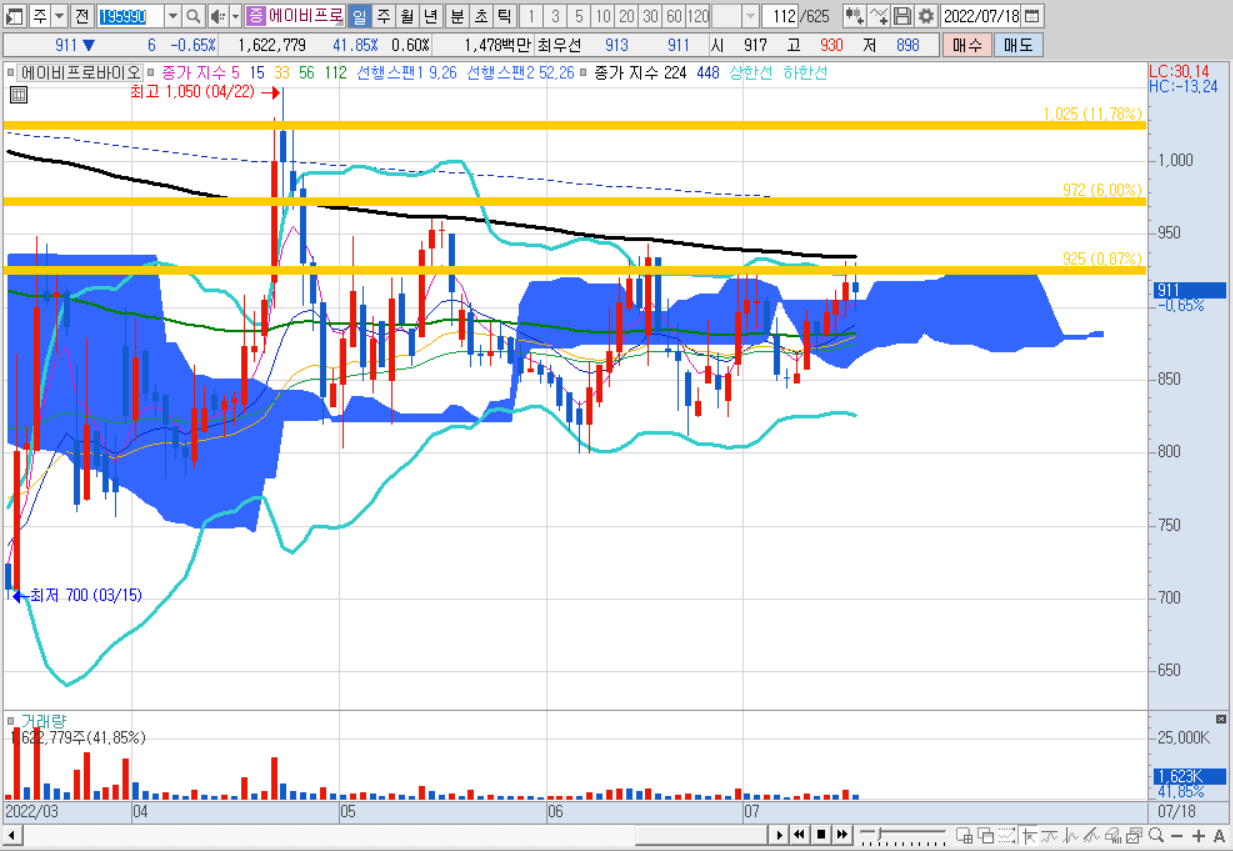Image resolution: width=1233 pixels, height=851 pixels.
Task: Click the magnifier zoom icon in the bottom toolbar
Action: tap(1157, 836)
